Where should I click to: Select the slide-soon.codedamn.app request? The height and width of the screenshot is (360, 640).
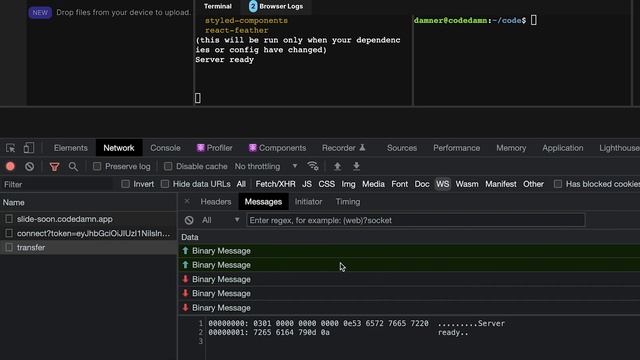click(88, 219)
